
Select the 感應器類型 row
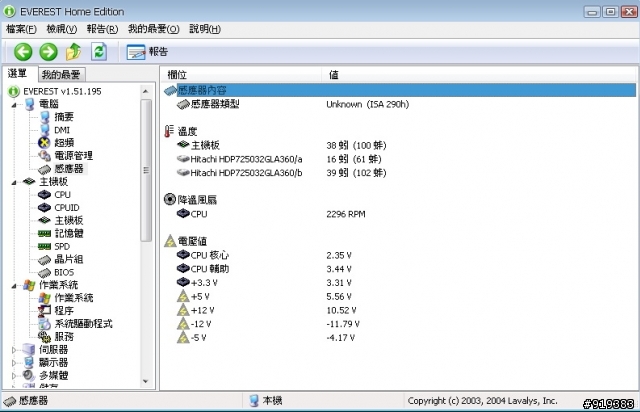pyautogui.click(x=399, y=105)
